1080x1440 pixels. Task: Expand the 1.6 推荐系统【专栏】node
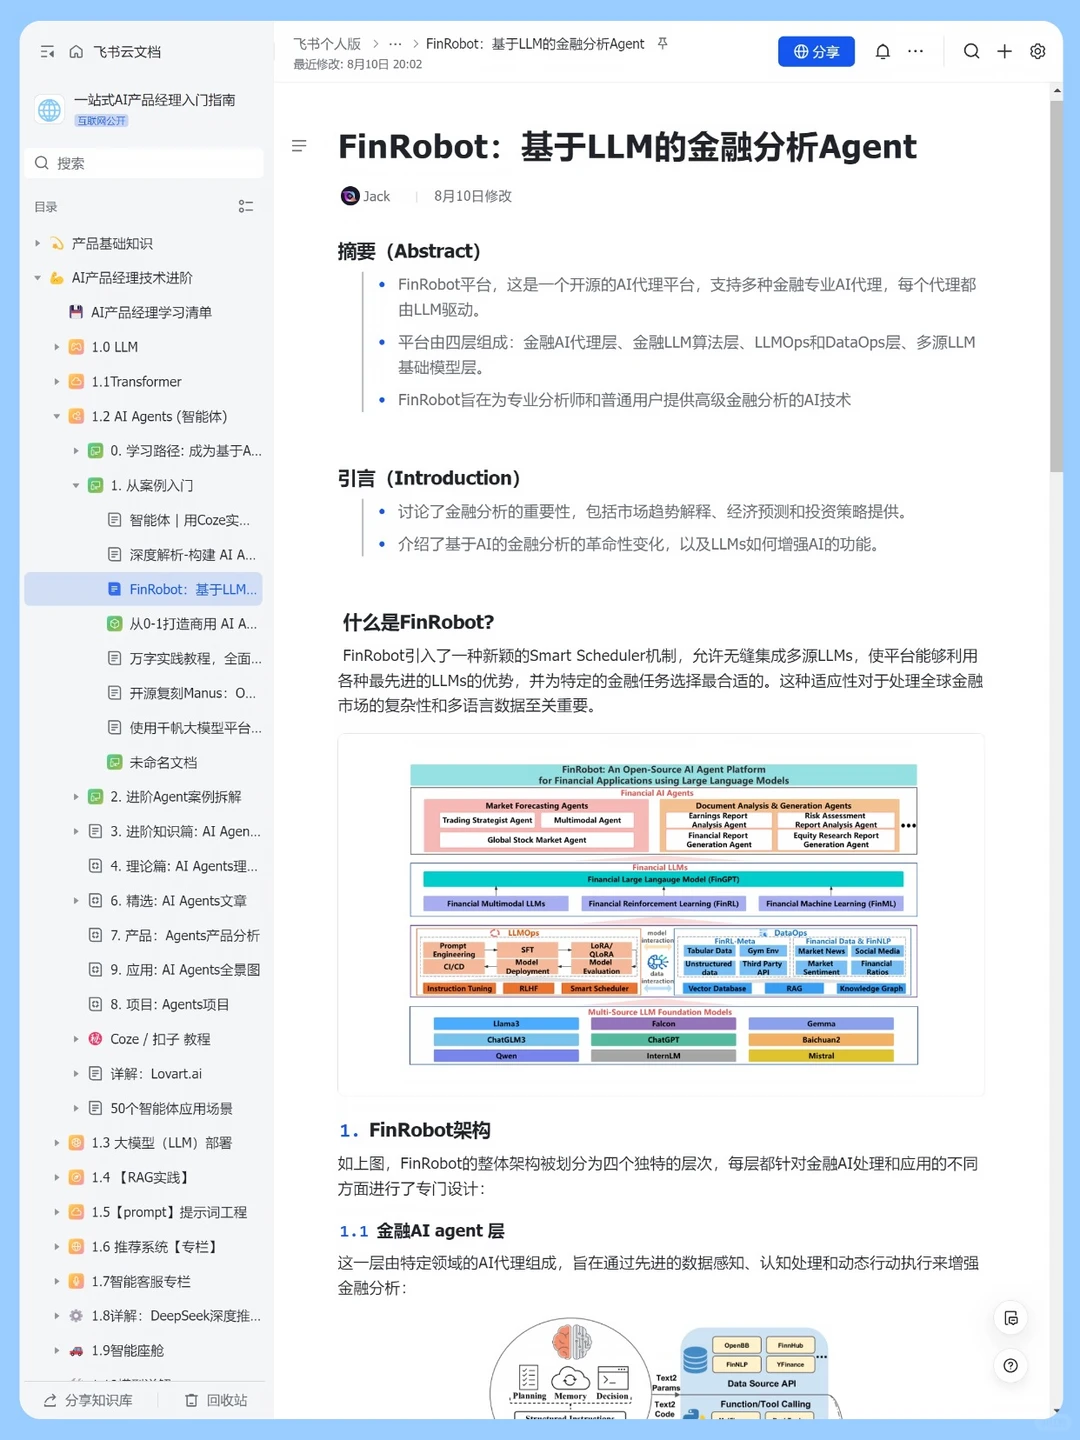click(57, 1247)
